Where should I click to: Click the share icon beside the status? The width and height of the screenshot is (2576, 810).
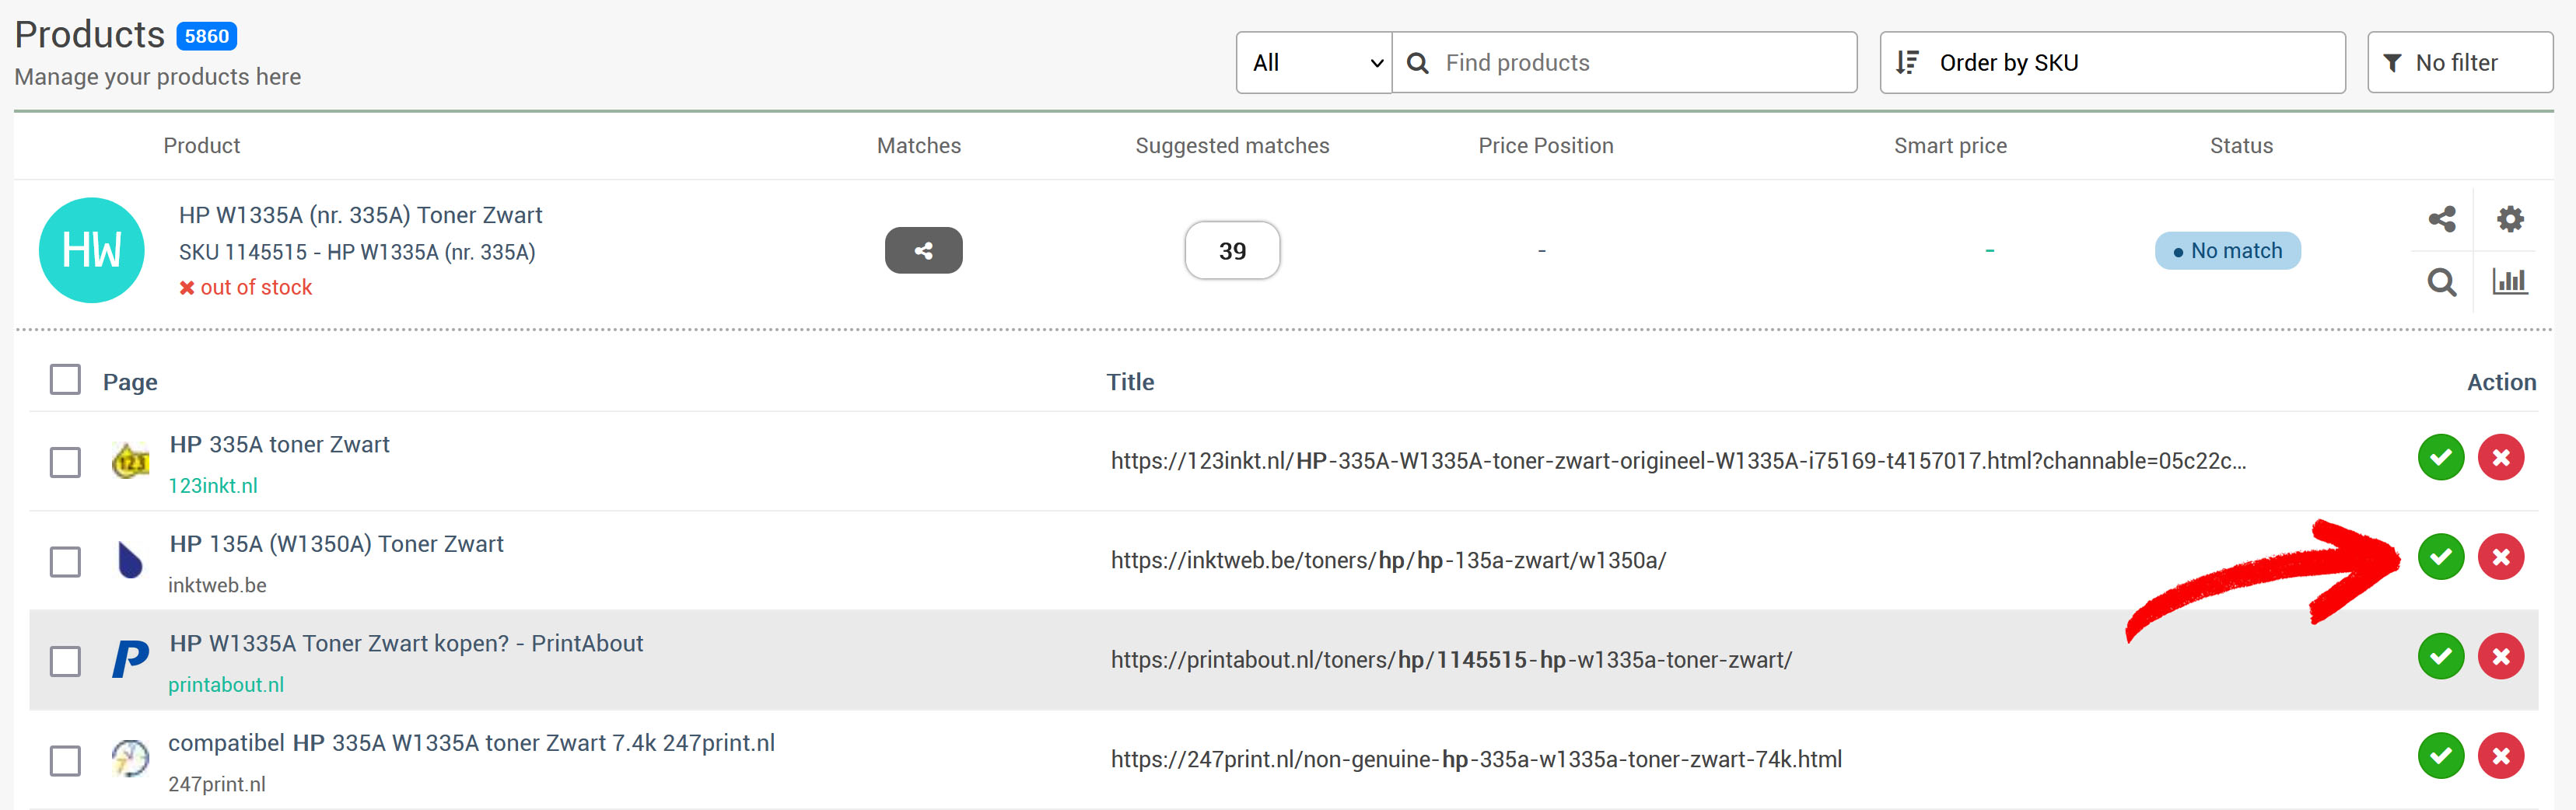[2441, 219]
